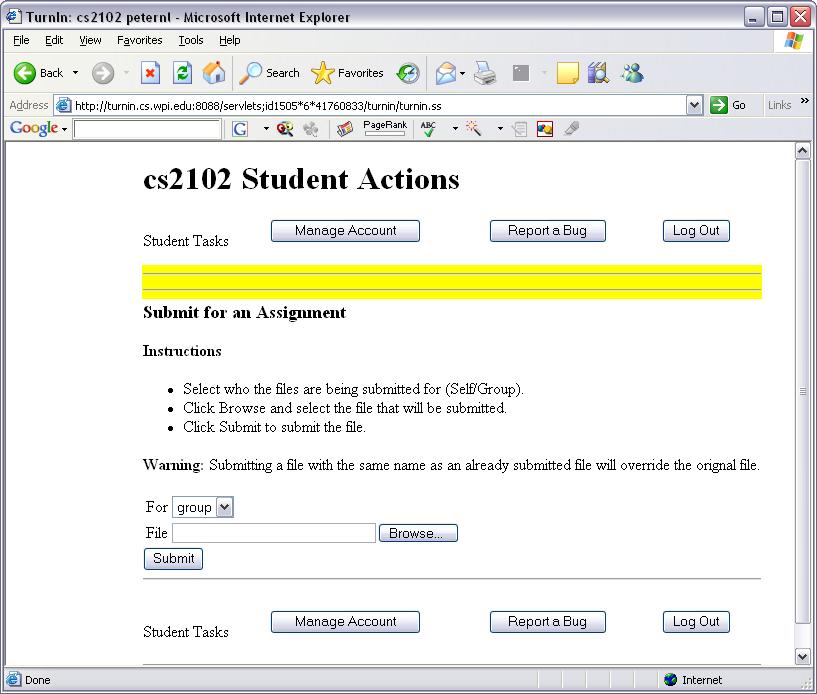
Task: Click the File path input field
Action: tap(274, 533)
